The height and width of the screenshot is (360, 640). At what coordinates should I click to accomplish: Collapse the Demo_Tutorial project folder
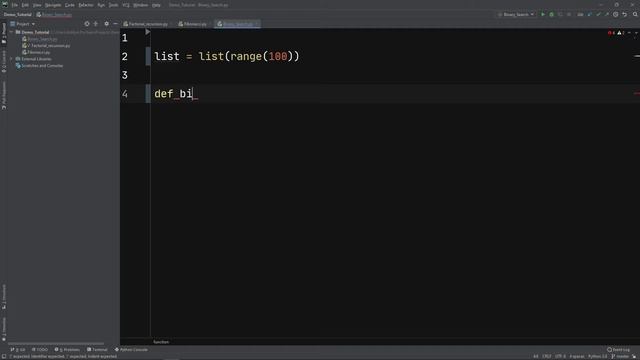pos(11,32)
